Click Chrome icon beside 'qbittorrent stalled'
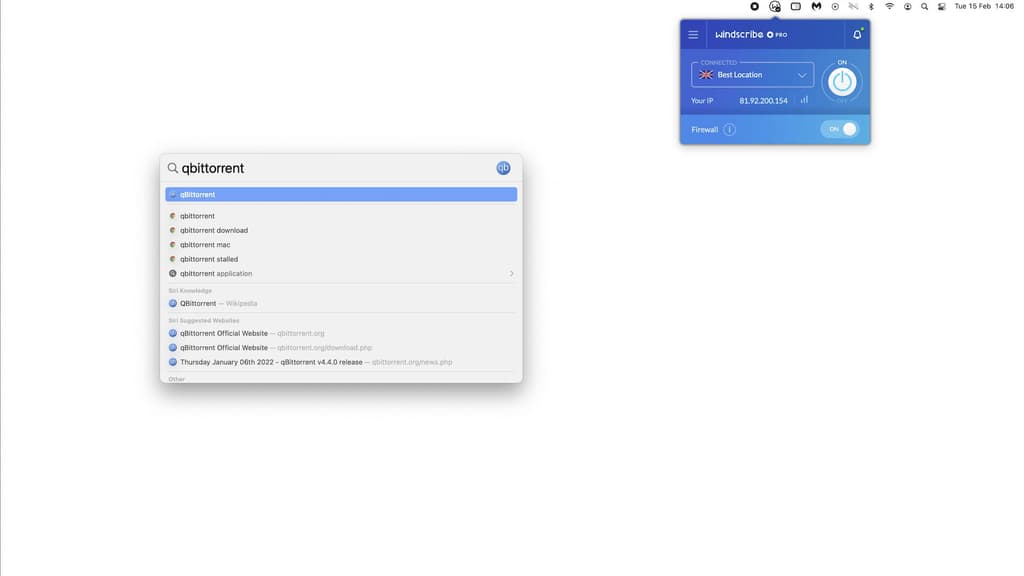This screenshot has height=576, width=1024. 172,259
